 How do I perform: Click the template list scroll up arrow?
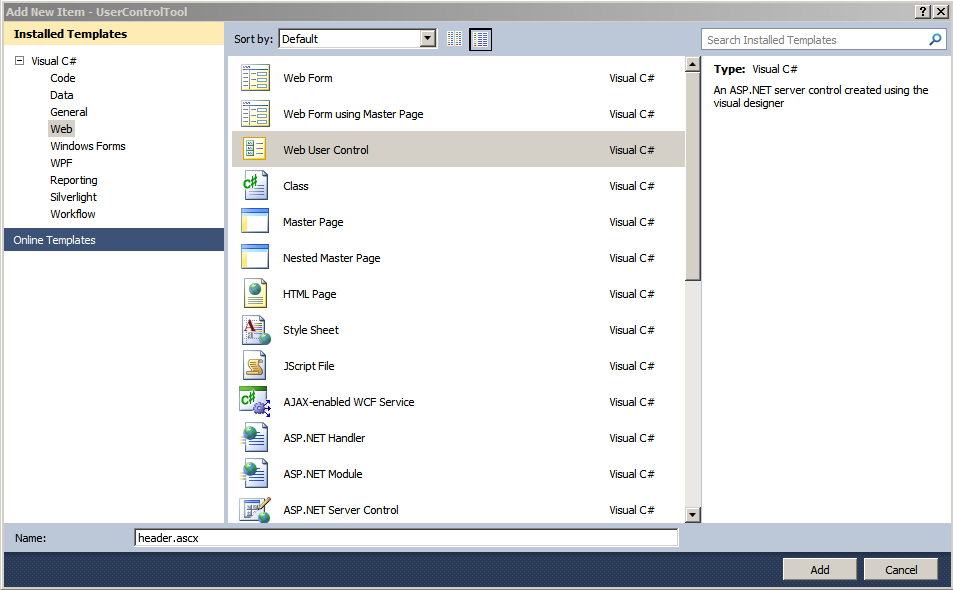[692, 64]
